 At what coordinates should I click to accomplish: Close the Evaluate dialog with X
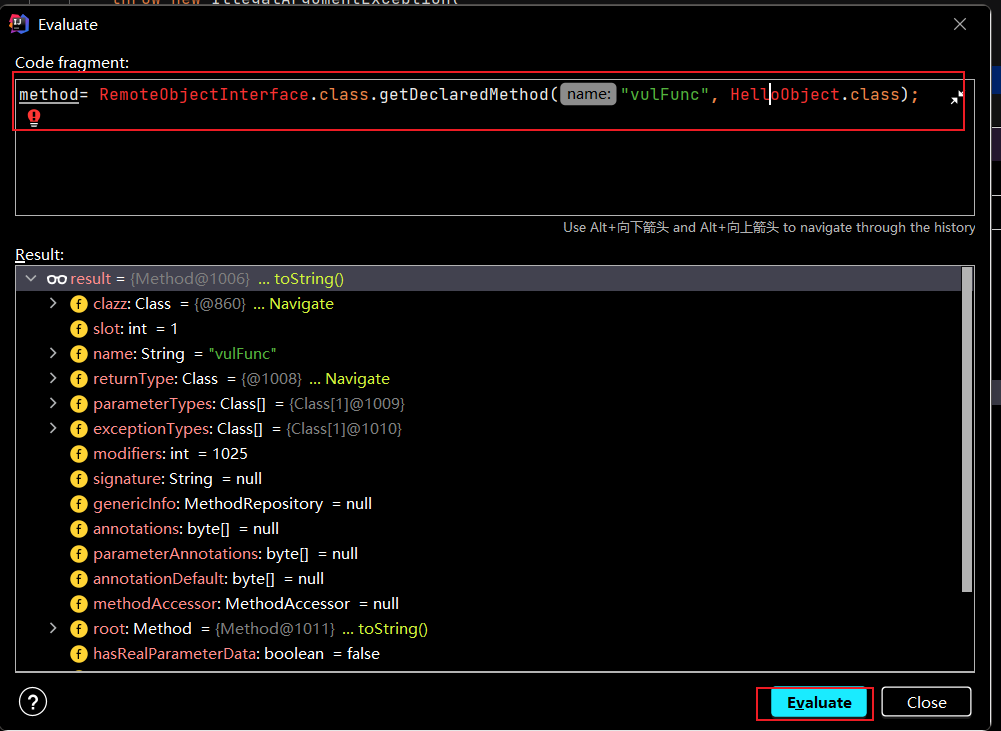coord(960,24)
